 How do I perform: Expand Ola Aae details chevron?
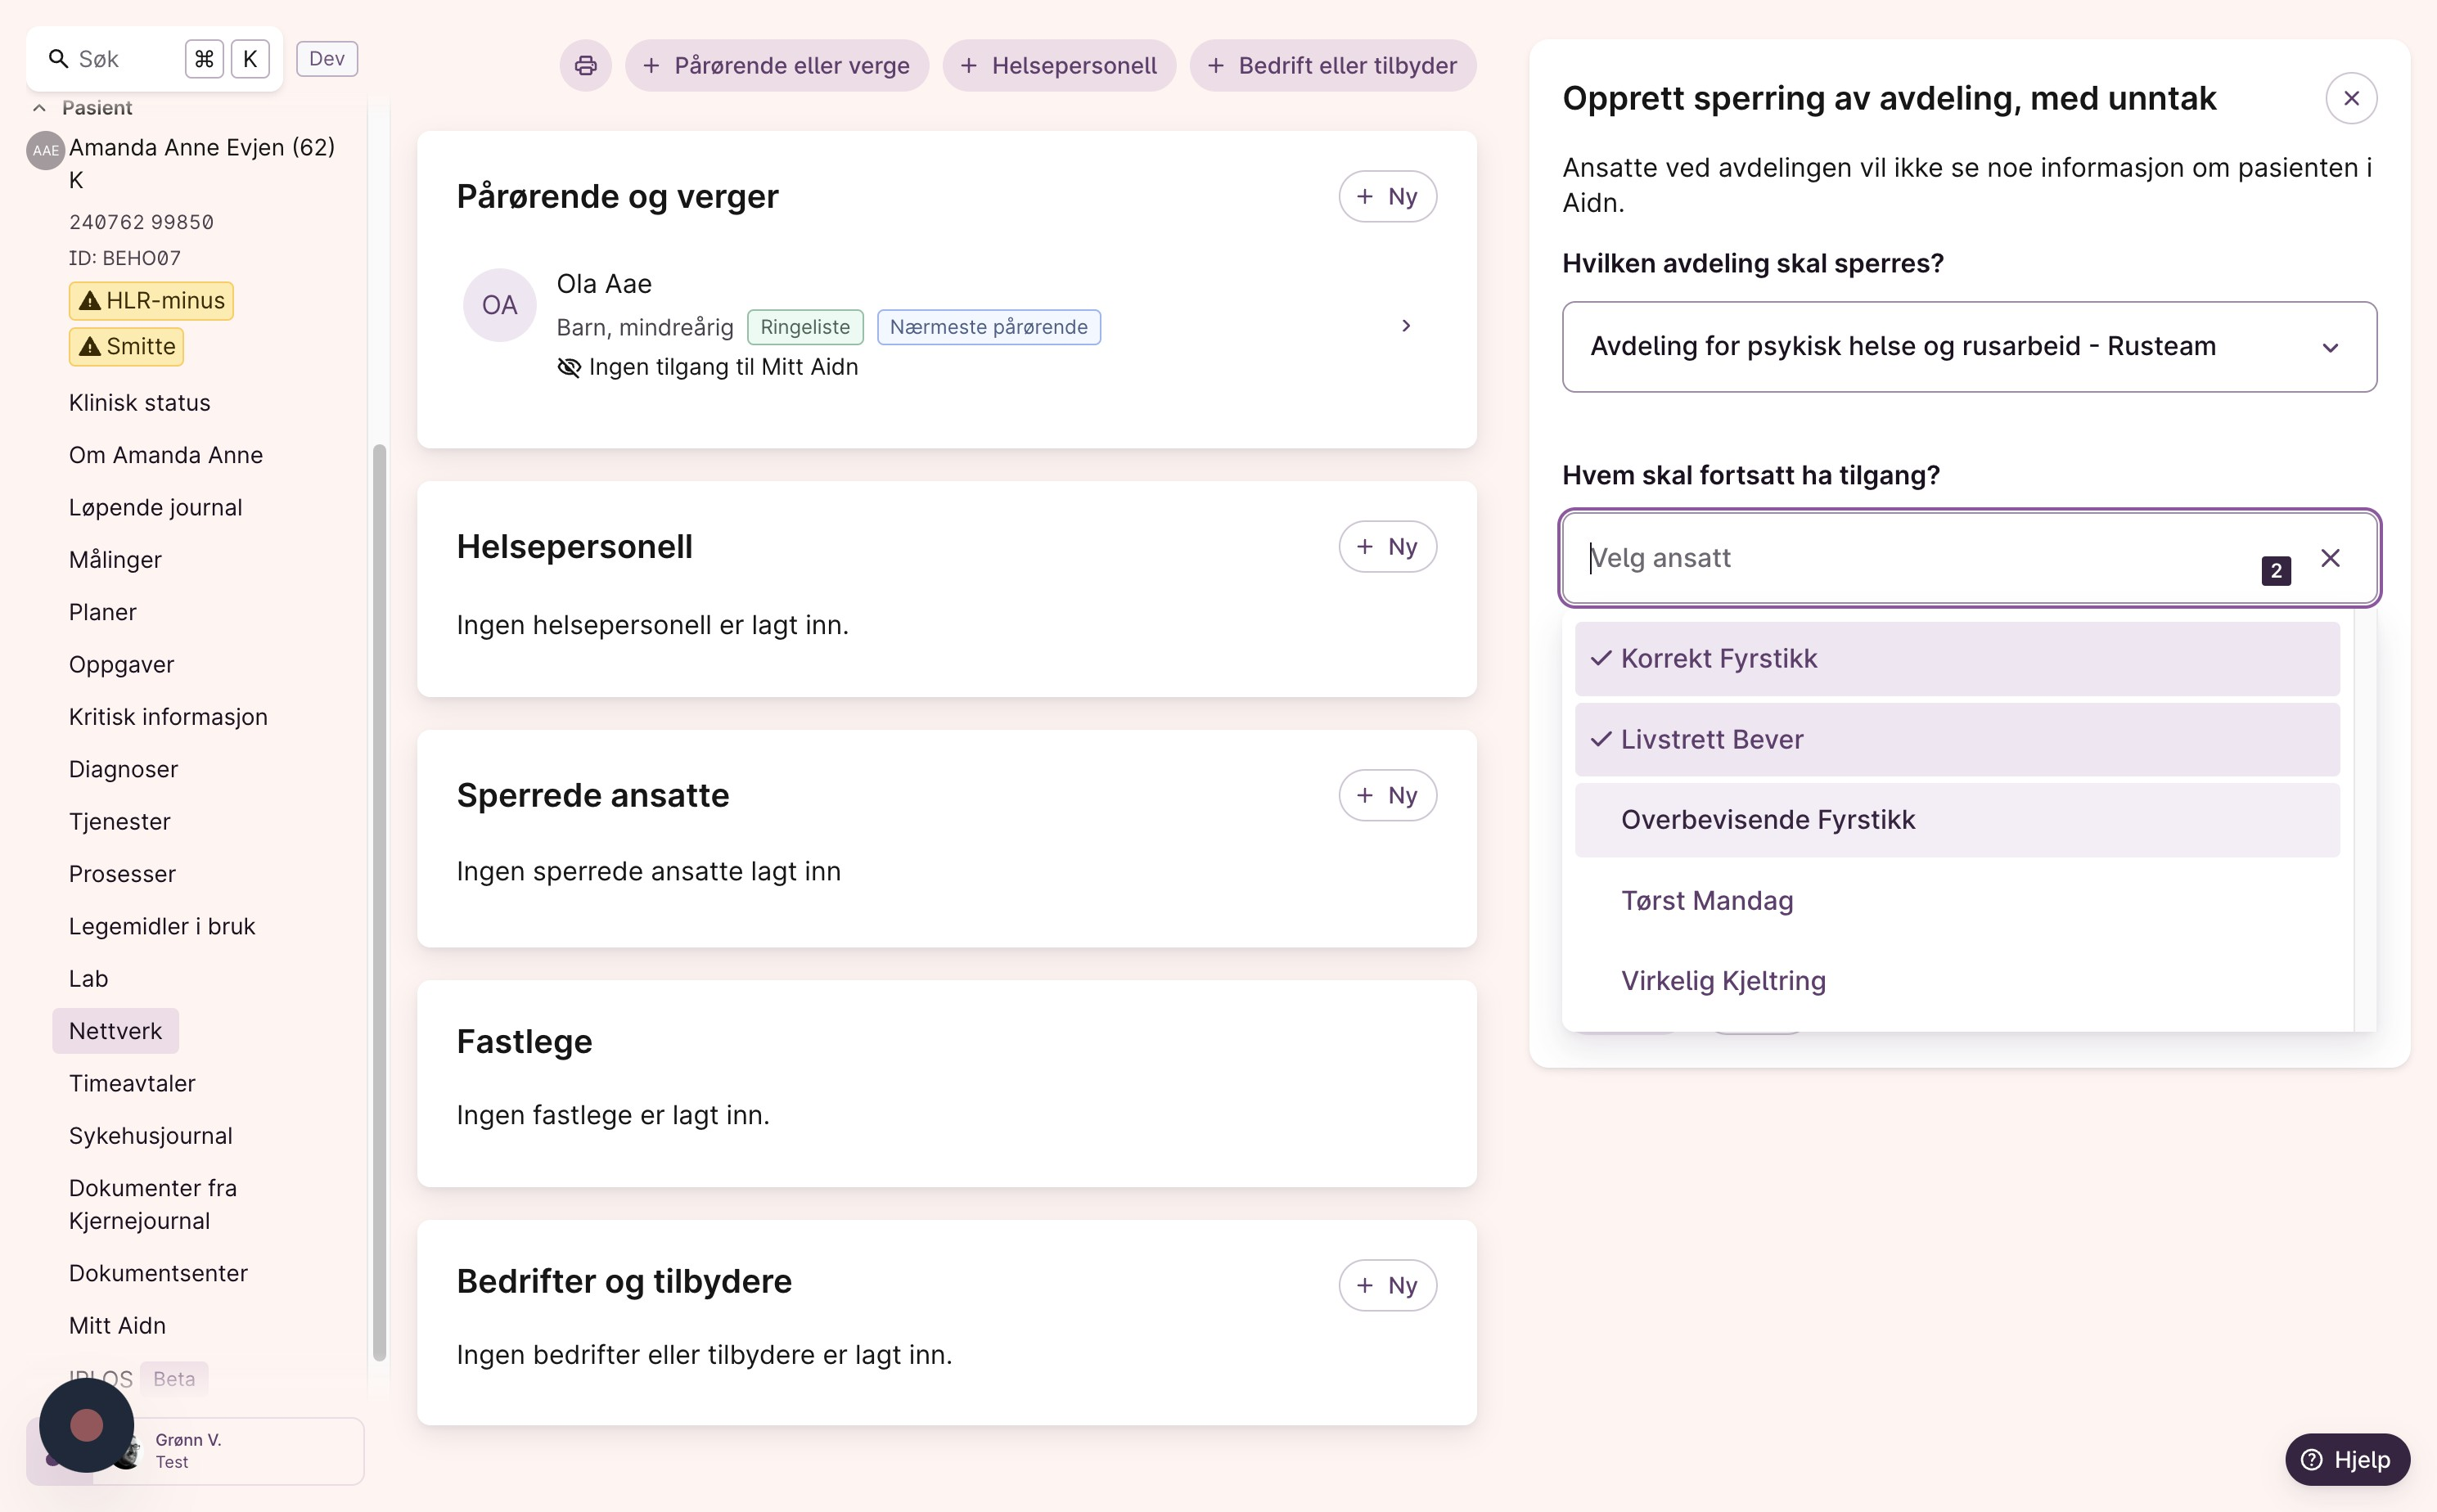coord(1406,326)
